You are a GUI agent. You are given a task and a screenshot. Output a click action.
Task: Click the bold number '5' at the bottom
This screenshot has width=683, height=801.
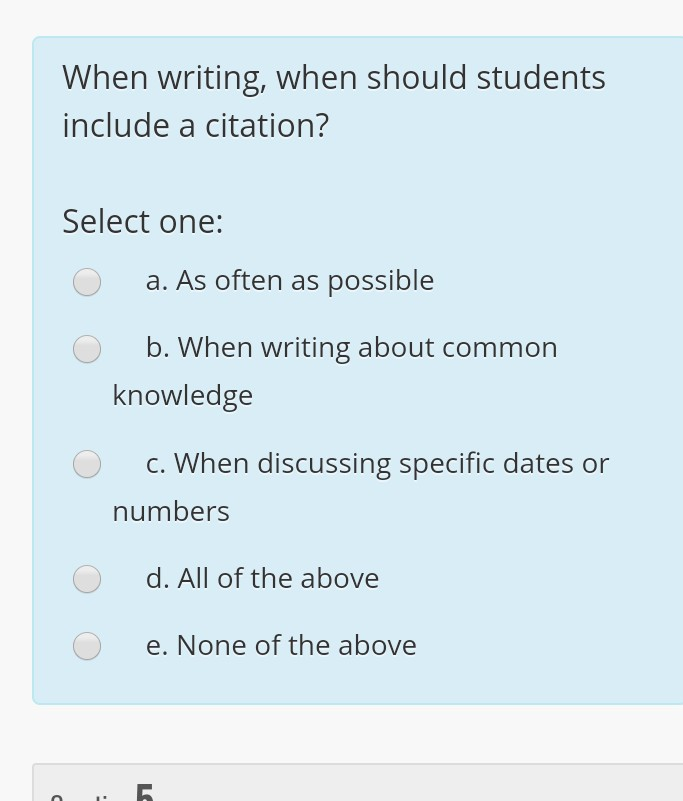pos(144,793)
